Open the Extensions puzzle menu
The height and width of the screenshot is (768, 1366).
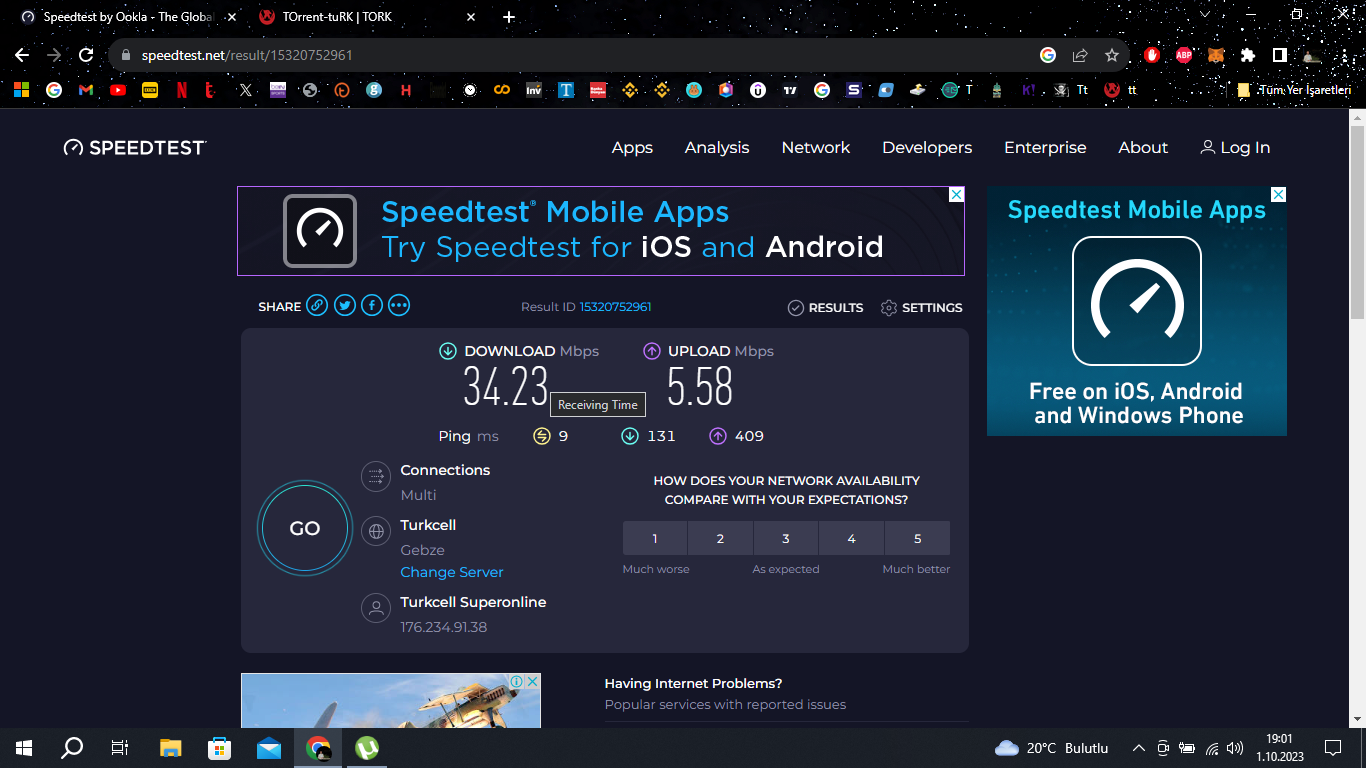coord(1248,55)
